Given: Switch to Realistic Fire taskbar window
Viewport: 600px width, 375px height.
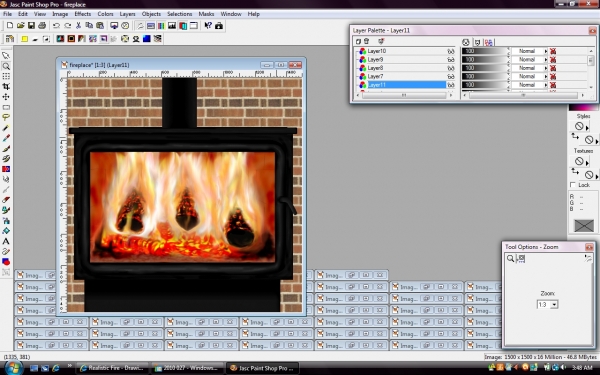Looking at the screenshot, I should coord(112,368).
